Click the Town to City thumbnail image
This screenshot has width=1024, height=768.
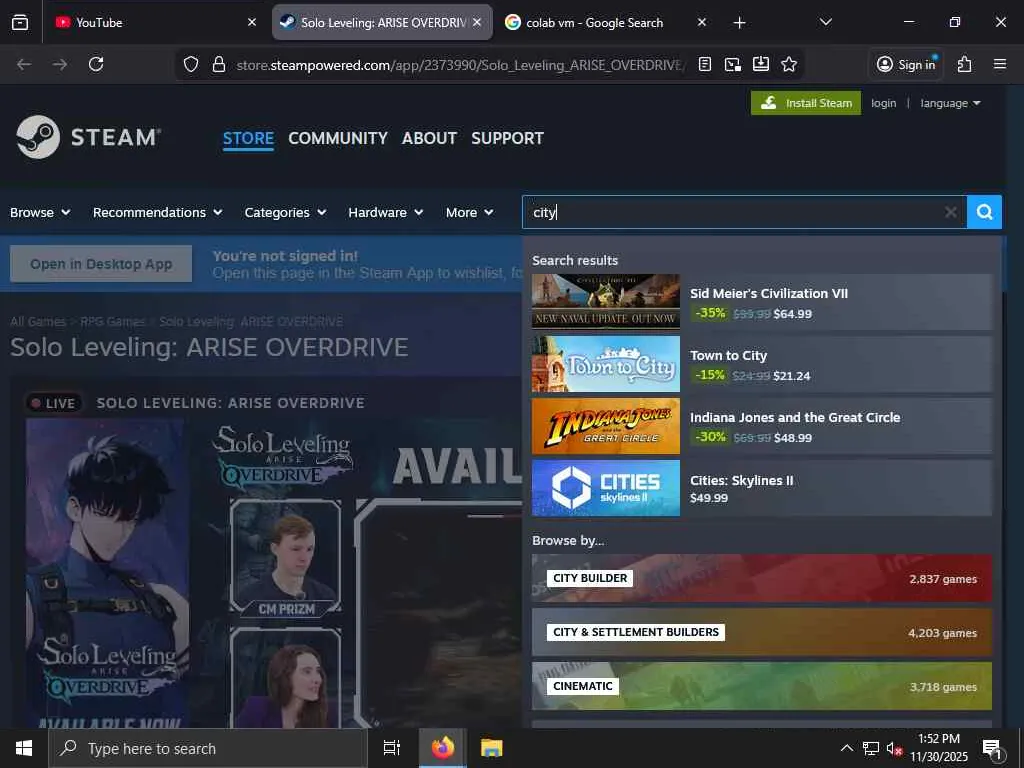(605, 364)
